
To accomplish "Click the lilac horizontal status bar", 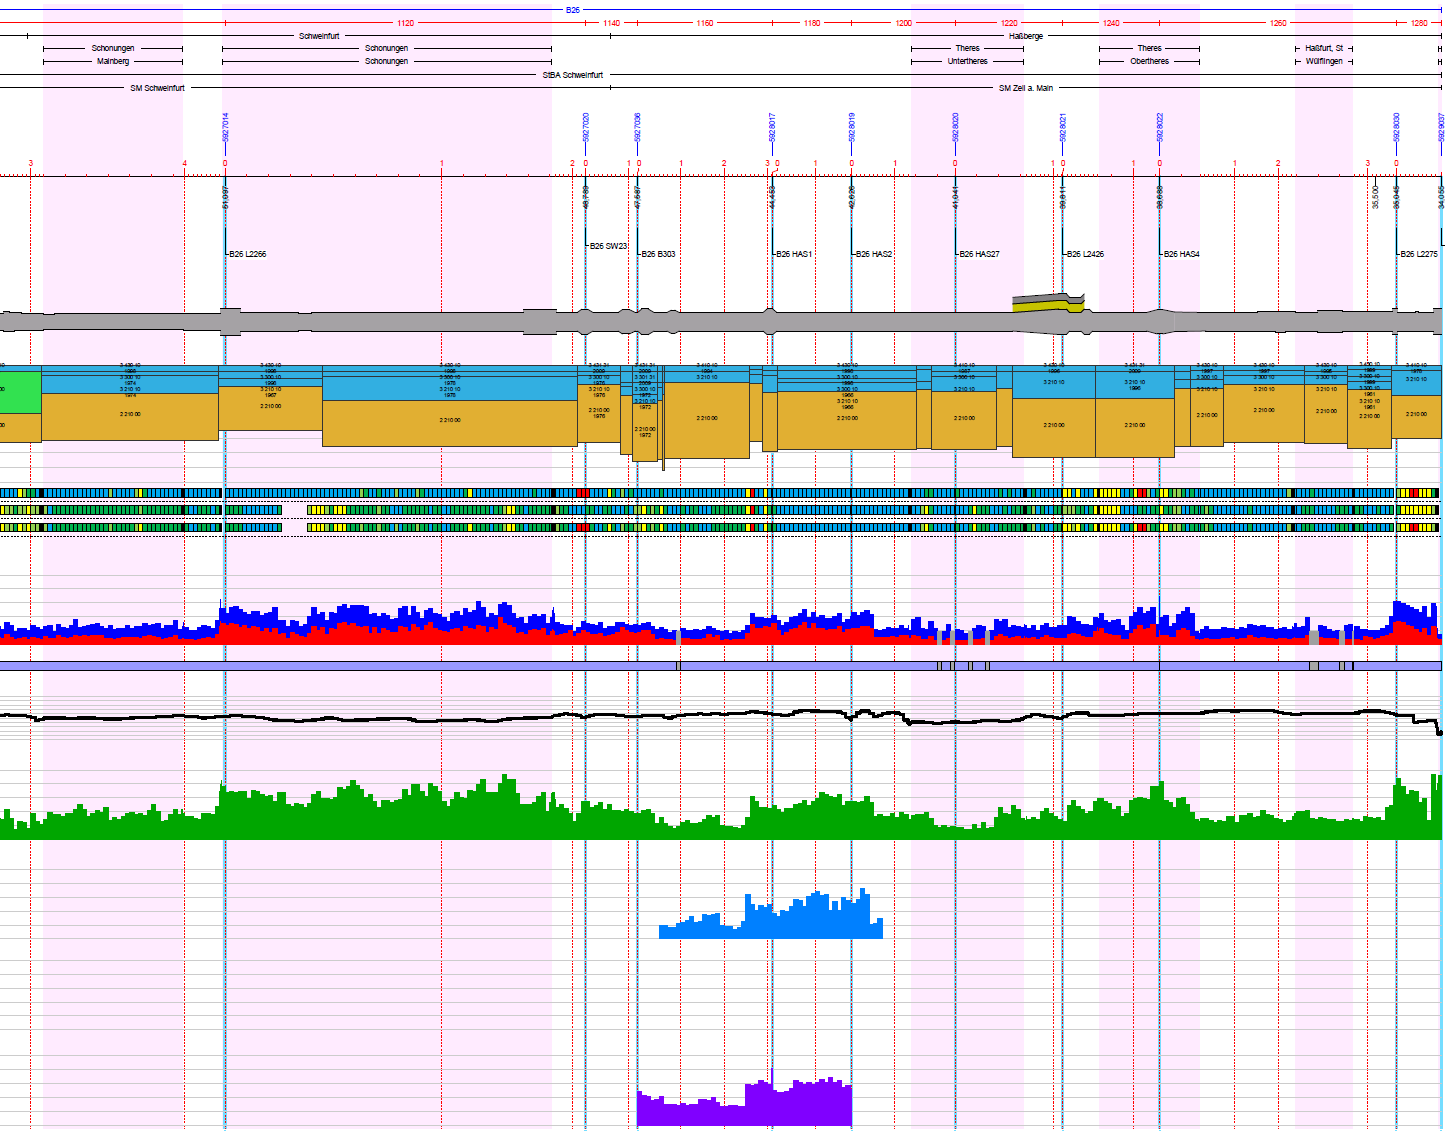I will [720, 666].
